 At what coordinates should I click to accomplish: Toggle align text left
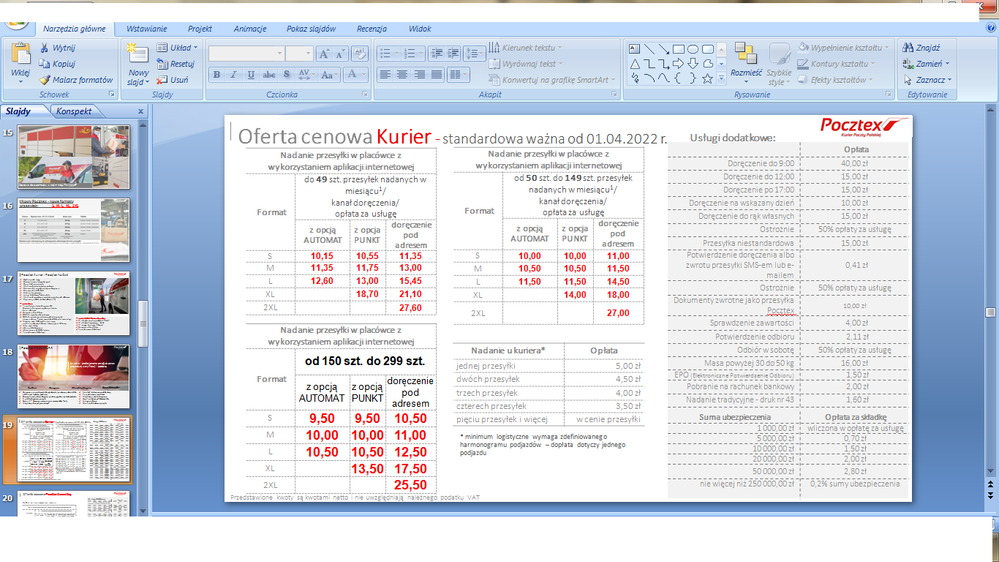(385, 75)
